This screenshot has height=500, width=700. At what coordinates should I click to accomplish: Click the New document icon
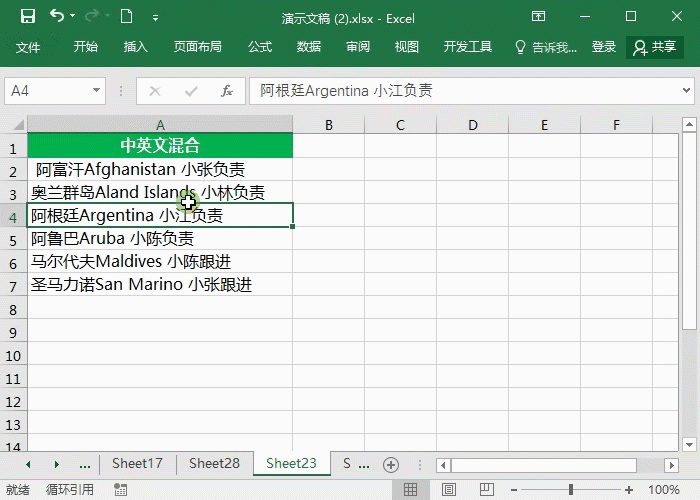point(126,17)
